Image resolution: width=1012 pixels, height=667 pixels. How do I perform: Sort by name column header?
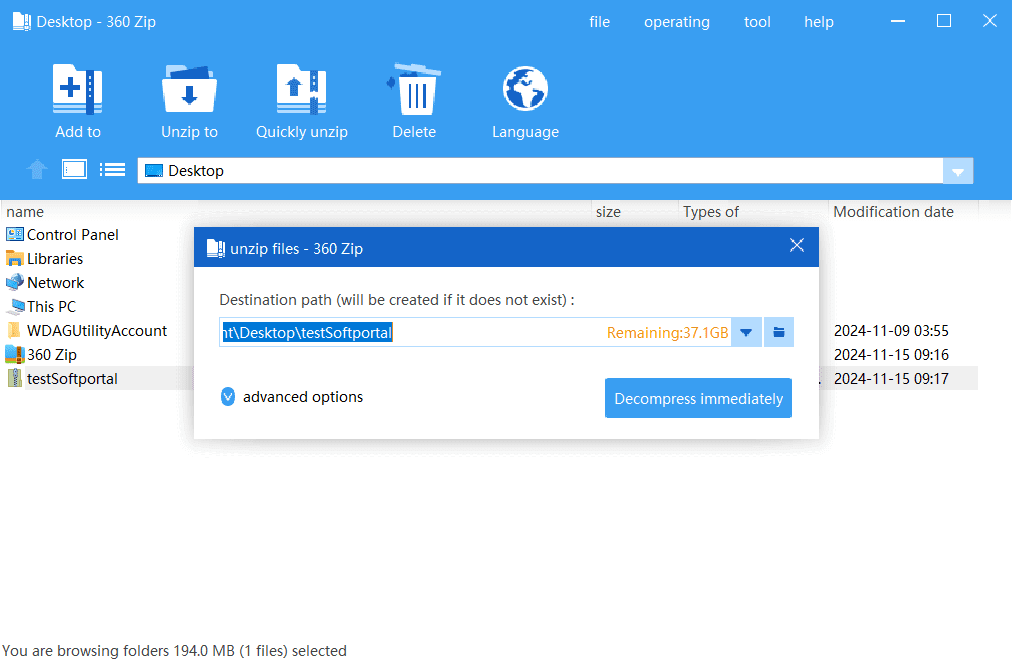point(25,212)
